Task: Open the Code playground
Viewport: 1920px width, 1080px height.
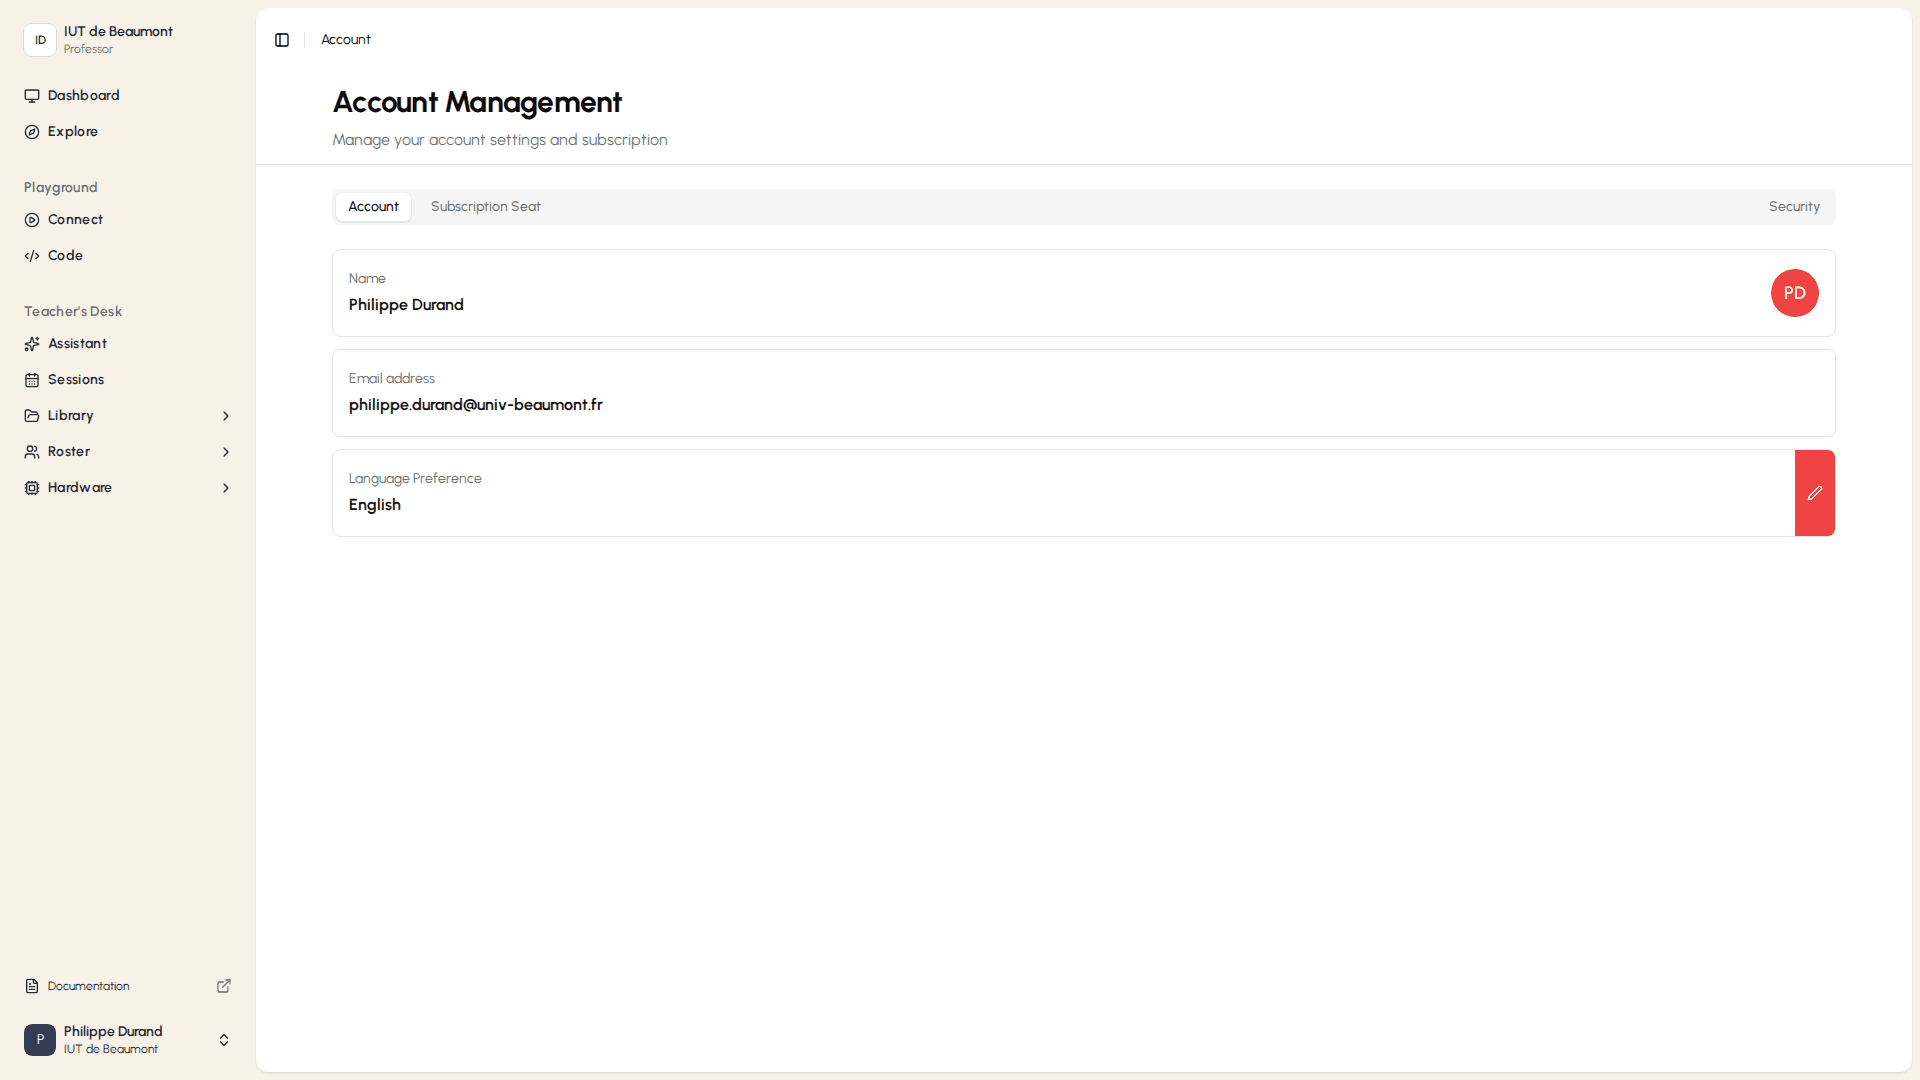Action: (128, 256)
